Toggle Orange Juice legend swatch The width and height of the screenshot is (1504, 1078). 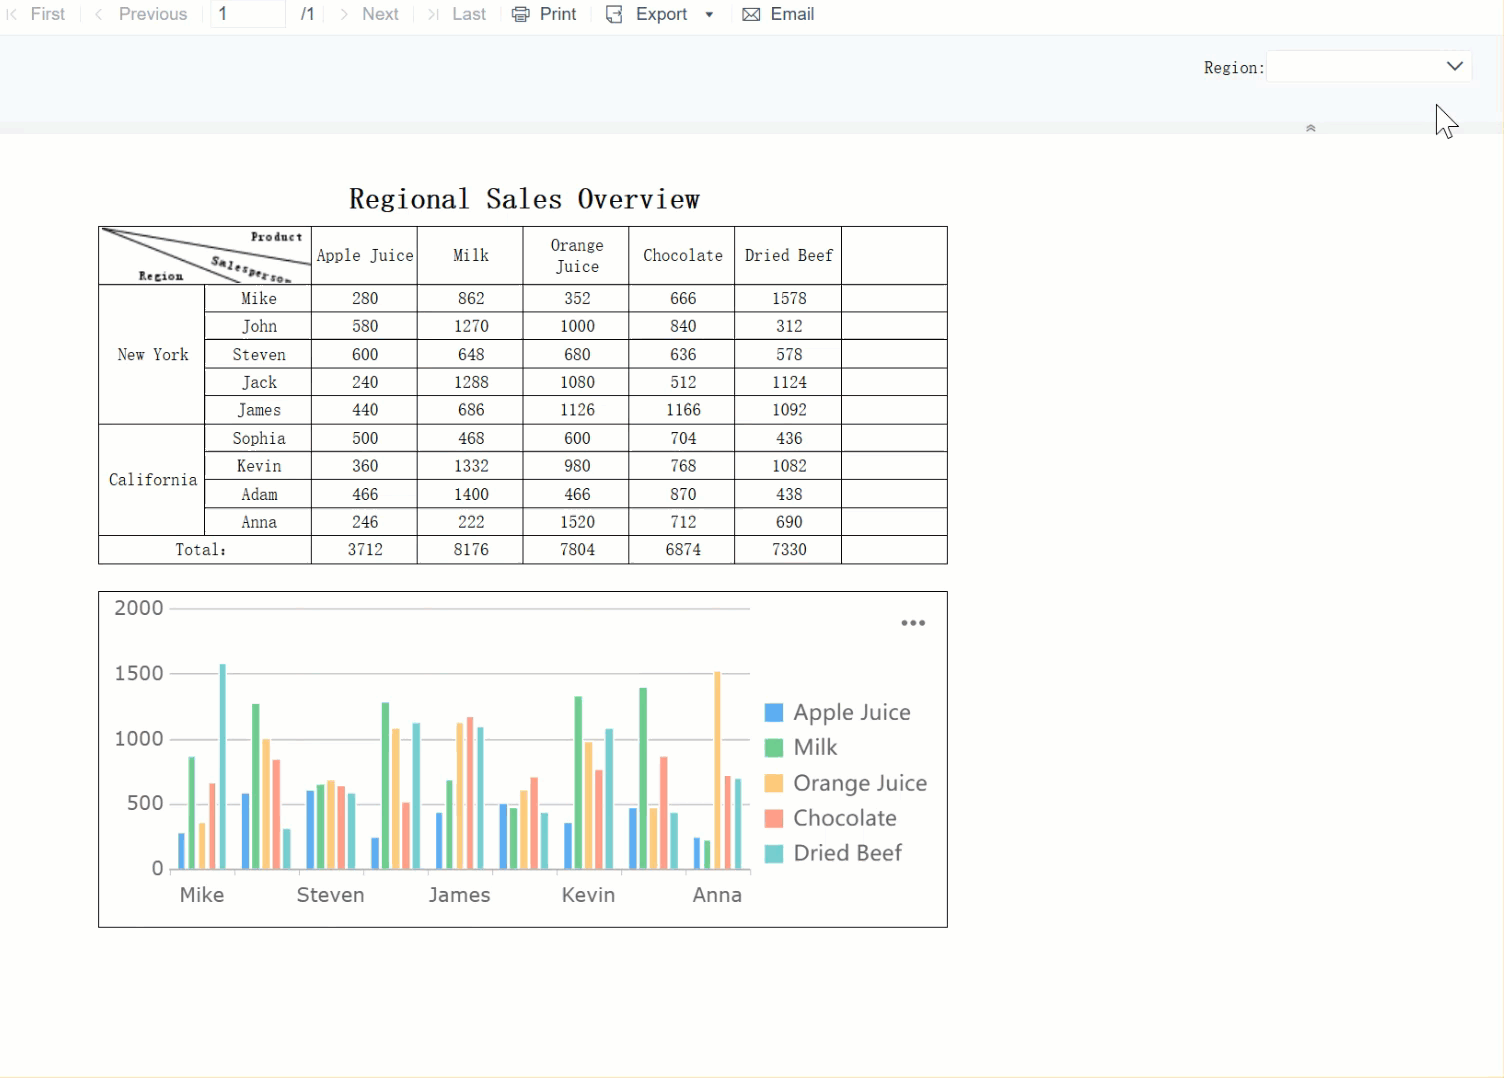click(774, 783)
